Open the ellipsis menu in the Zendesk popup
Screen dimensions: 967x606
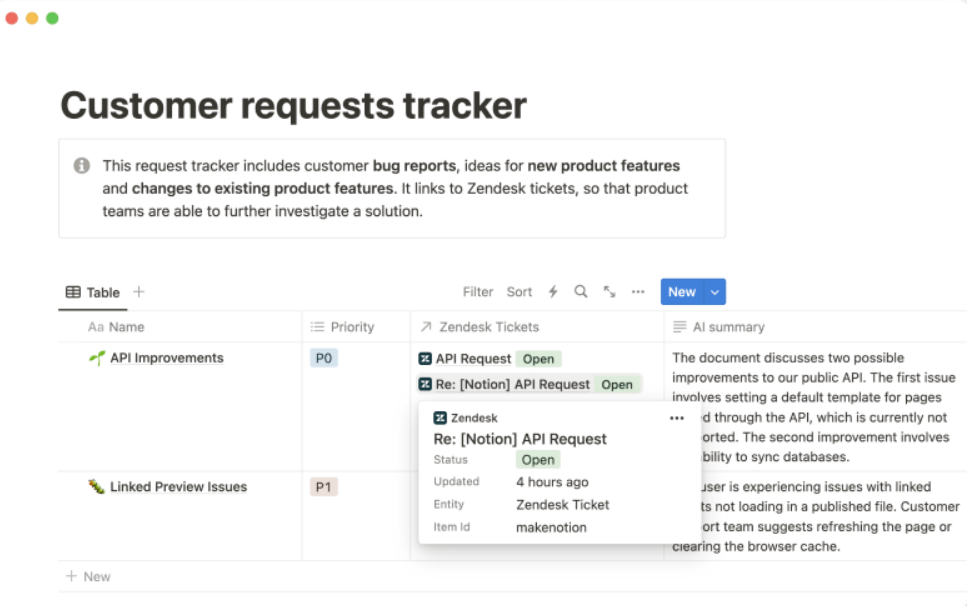[x=677, y=418]
